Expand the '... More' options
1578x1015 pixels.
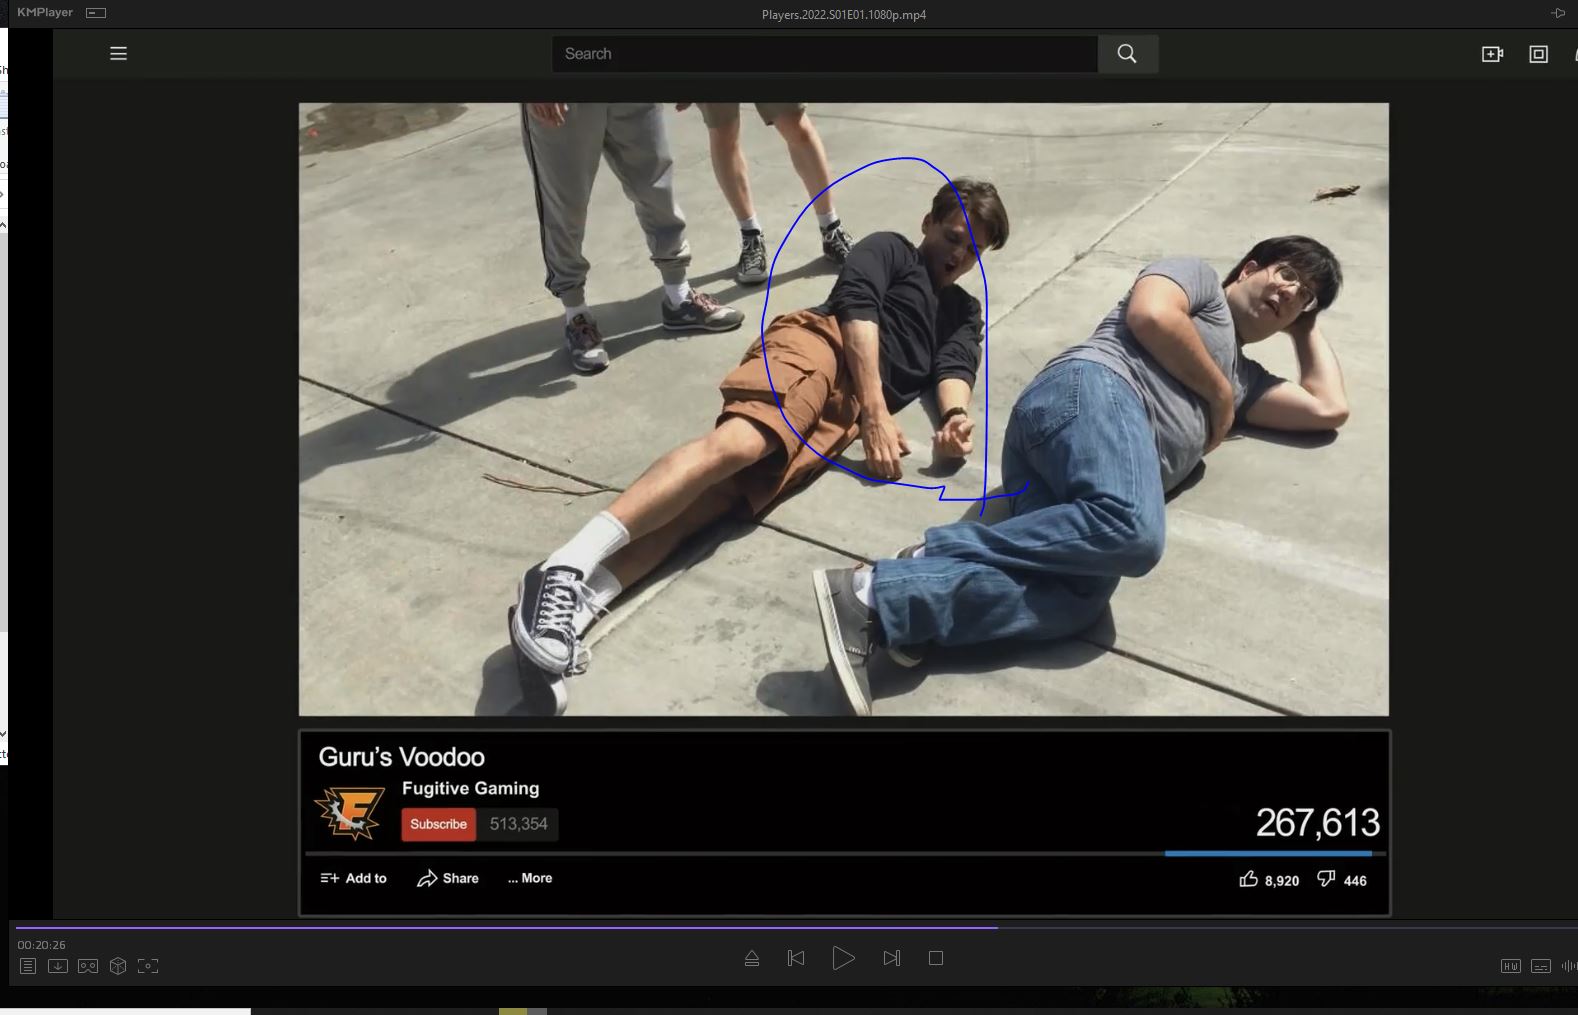tap(530, 878)
